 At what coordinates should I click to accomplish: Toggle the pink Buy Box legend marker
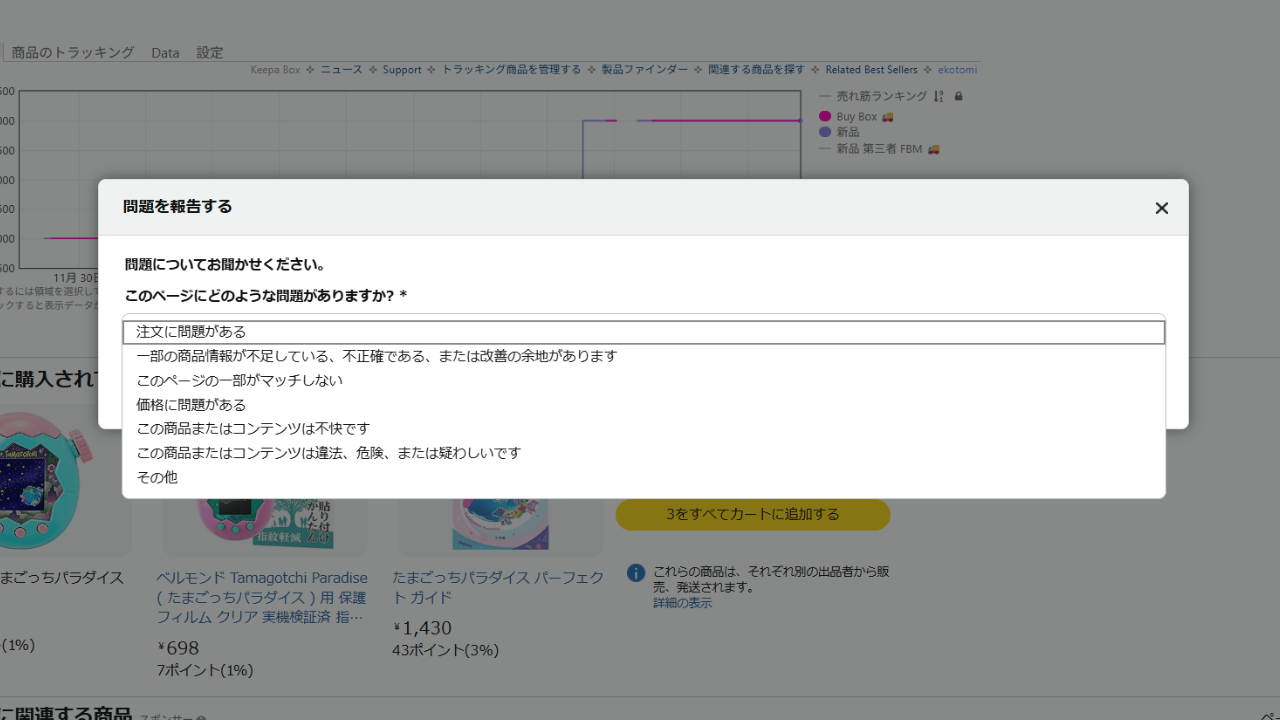(825, 117)
